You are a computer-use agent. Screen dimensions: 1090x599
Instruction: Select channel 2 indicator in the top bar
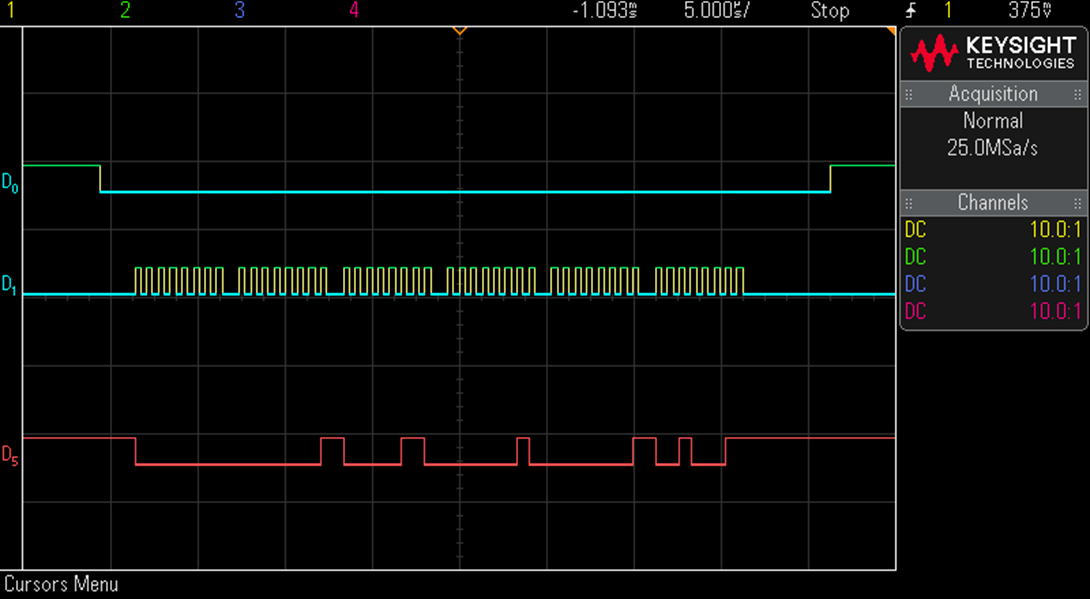pyautogui.click(x=125, y=10)
